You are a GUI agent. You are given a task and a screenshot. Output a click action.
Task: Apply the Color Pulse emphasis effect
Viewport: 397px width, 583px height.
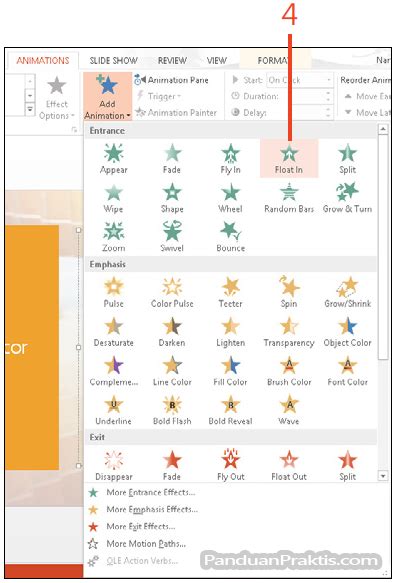172,293
